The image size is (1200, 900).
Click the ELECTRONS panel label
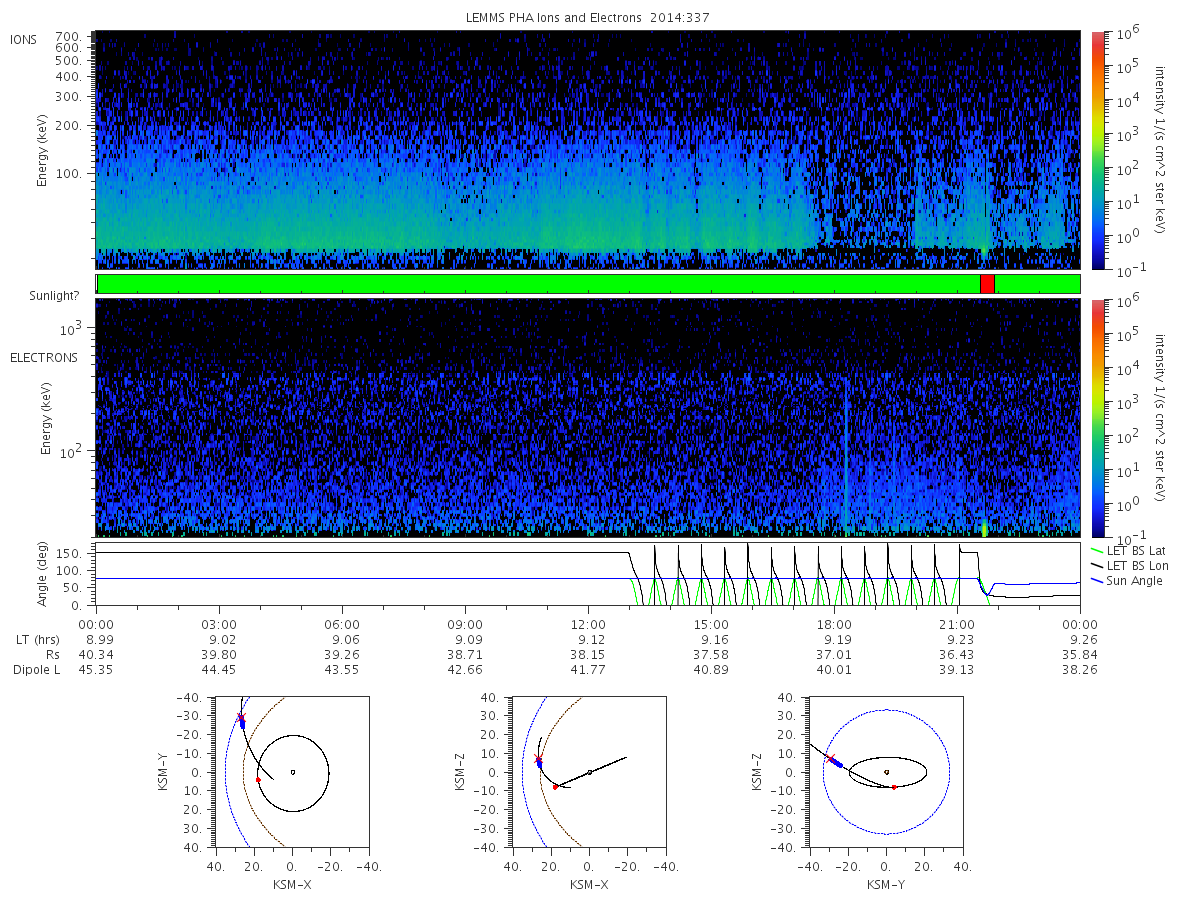(x=43, y=357)
